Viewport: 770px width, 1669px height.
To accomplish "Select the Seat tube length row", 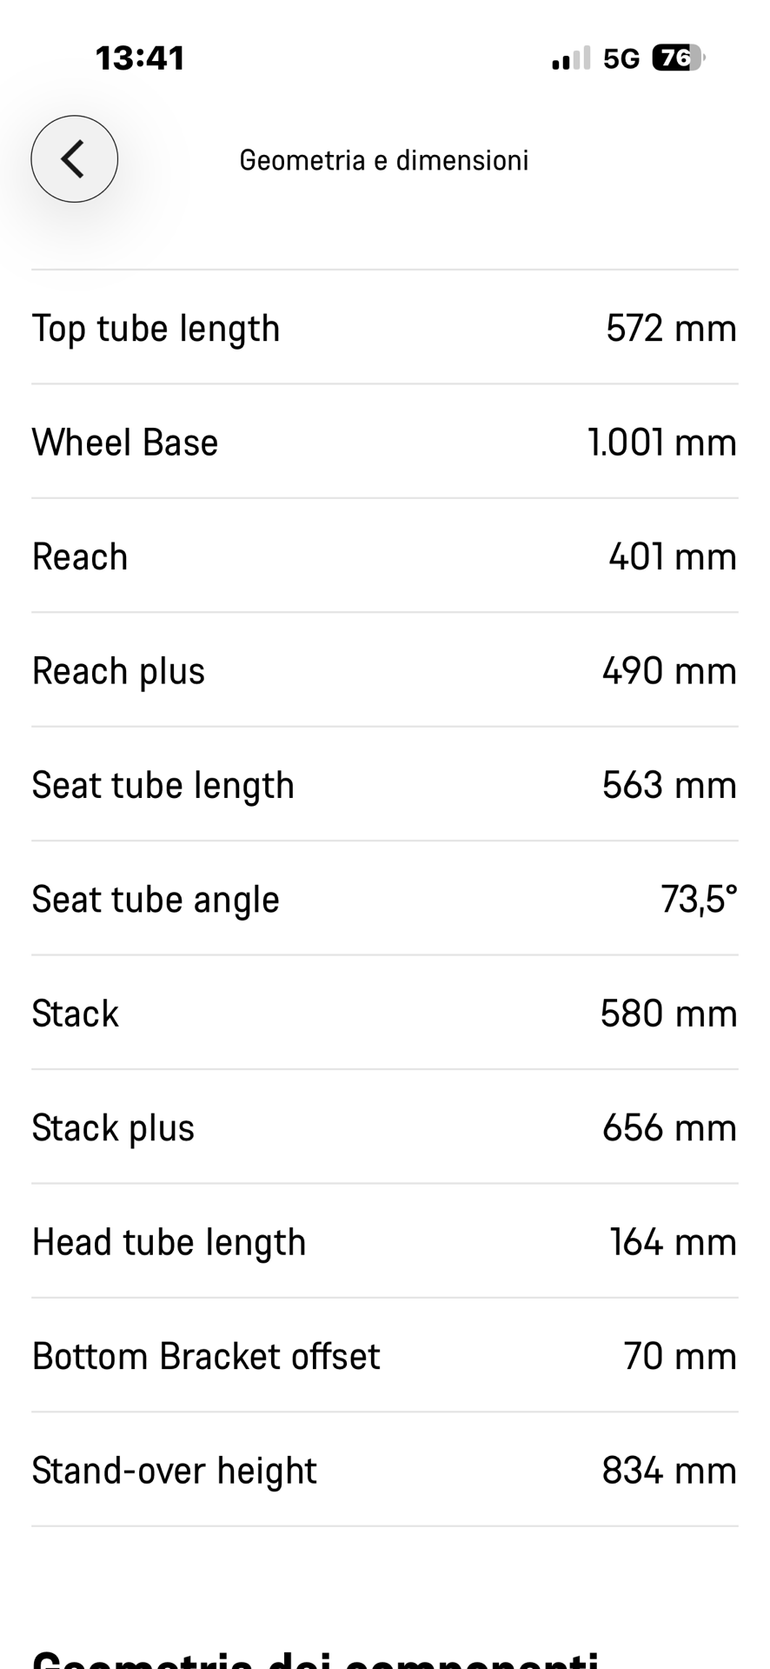I will (x=385, y=785).
